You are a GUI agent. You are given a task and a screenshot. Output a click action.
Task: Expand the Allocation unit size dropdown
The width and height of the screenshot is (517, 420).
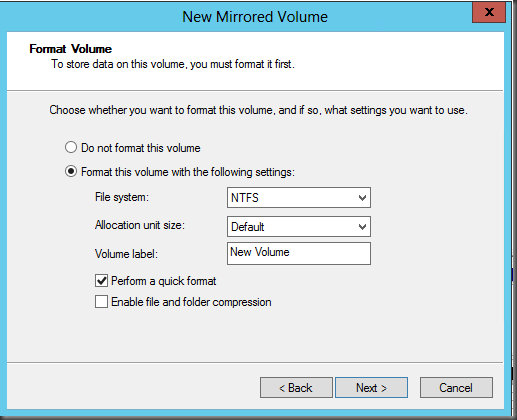coord(299,227)
